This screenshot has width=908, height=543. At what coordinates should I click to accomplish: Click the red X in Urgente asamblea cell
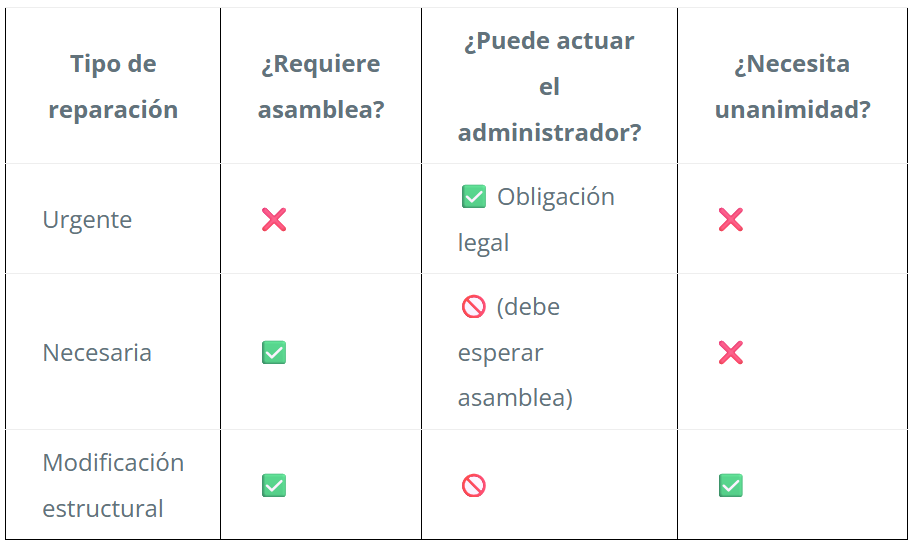pyautogui.click(x=274, y=219)
